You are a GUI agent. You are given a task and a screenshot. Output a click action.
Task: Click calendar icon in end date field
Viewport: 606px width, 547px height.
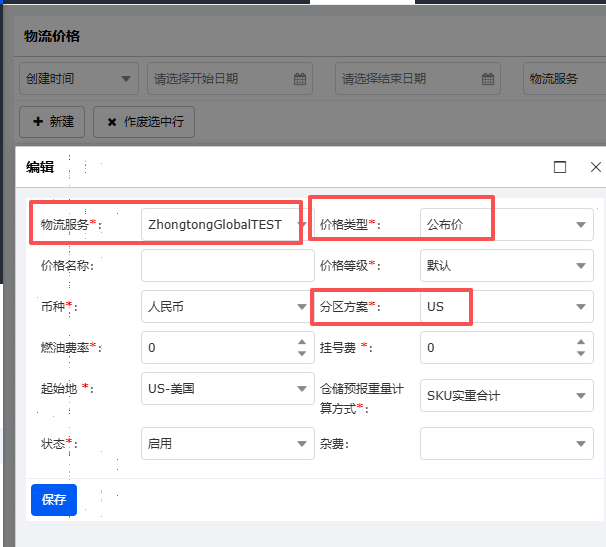tap(488, 79)
